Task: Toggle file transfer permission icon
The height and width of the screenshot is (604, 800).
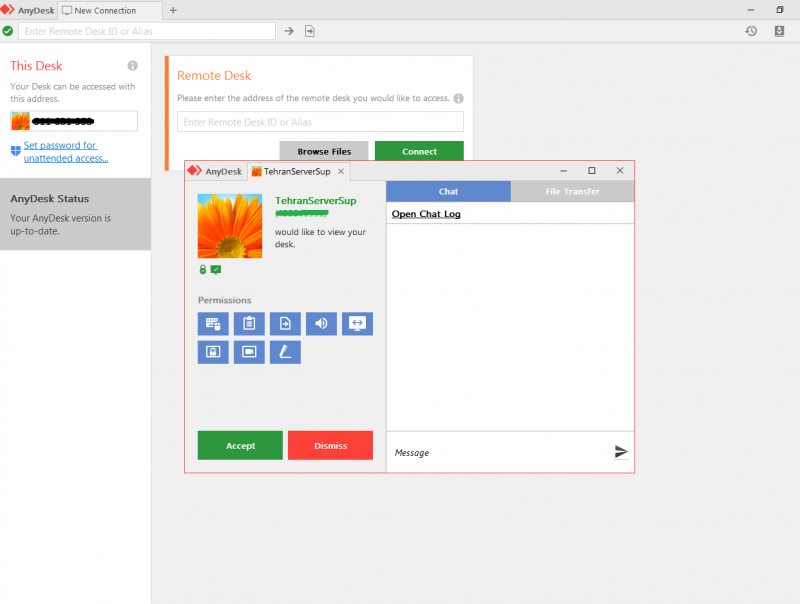Action: coord(285,324)
